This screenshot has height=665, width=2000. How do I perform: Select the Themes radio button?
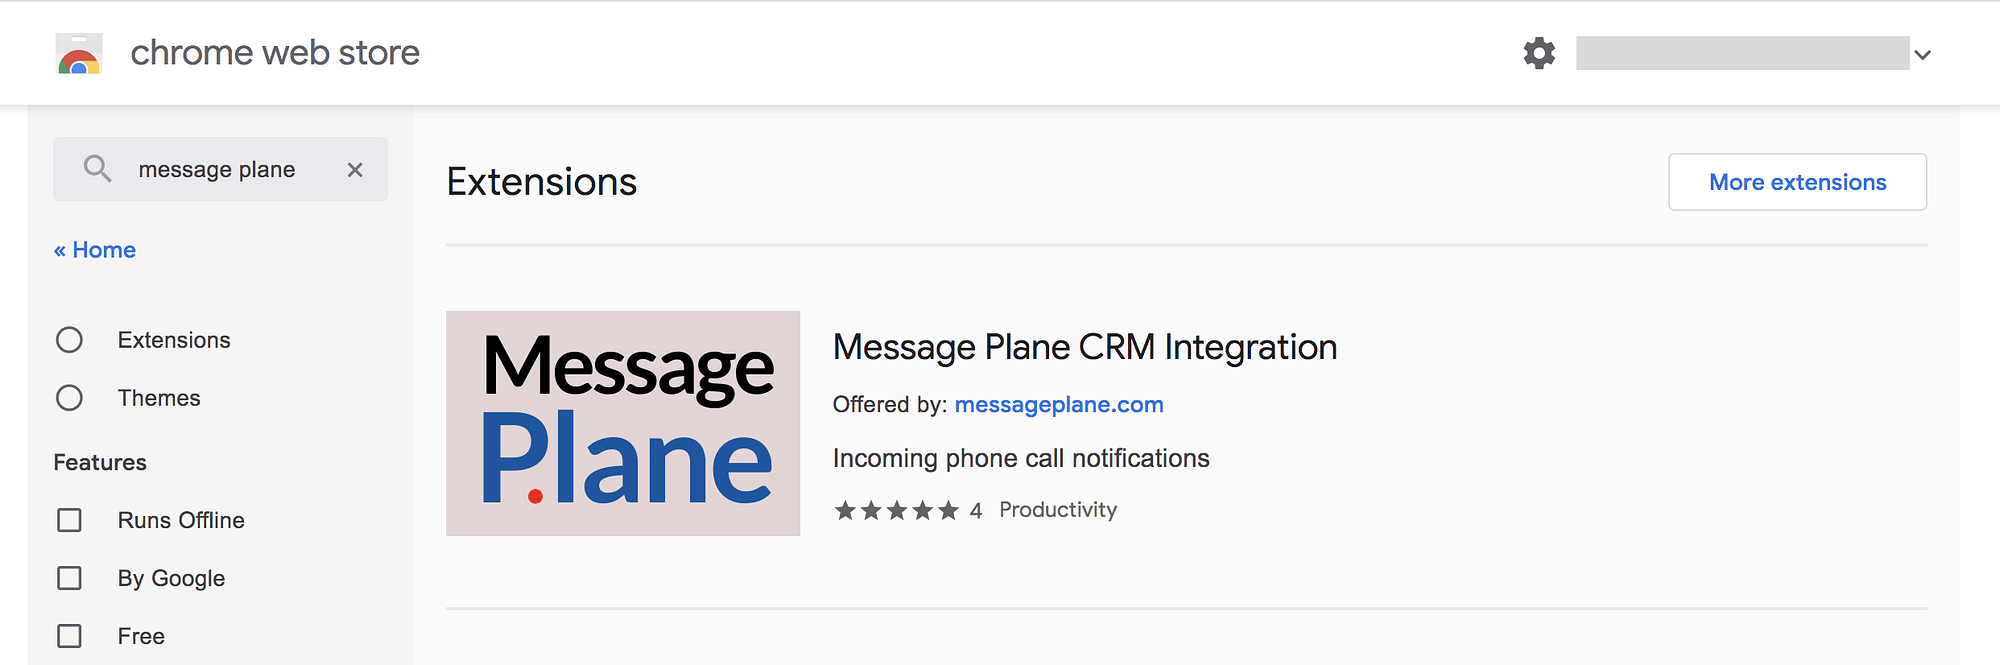[69, 398]
